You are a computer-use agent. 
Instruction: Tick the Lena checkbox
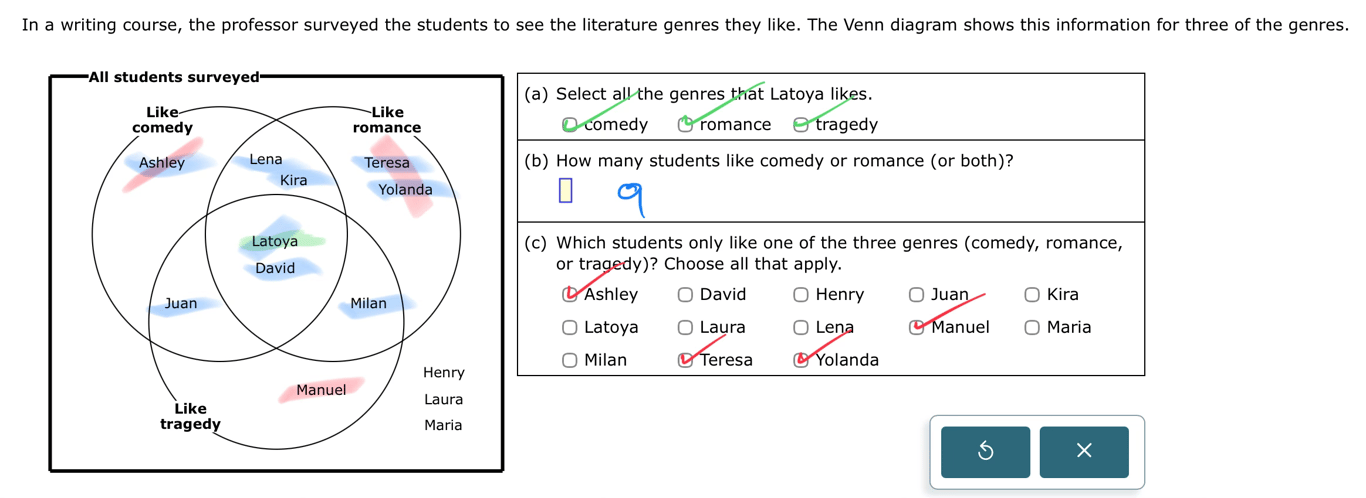point(801,328)
